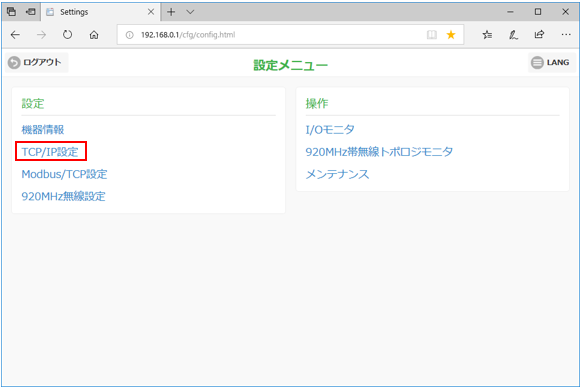Click the ログアウト button
Viewport: 581px width, 389px height.
click(x=36, y=62)
